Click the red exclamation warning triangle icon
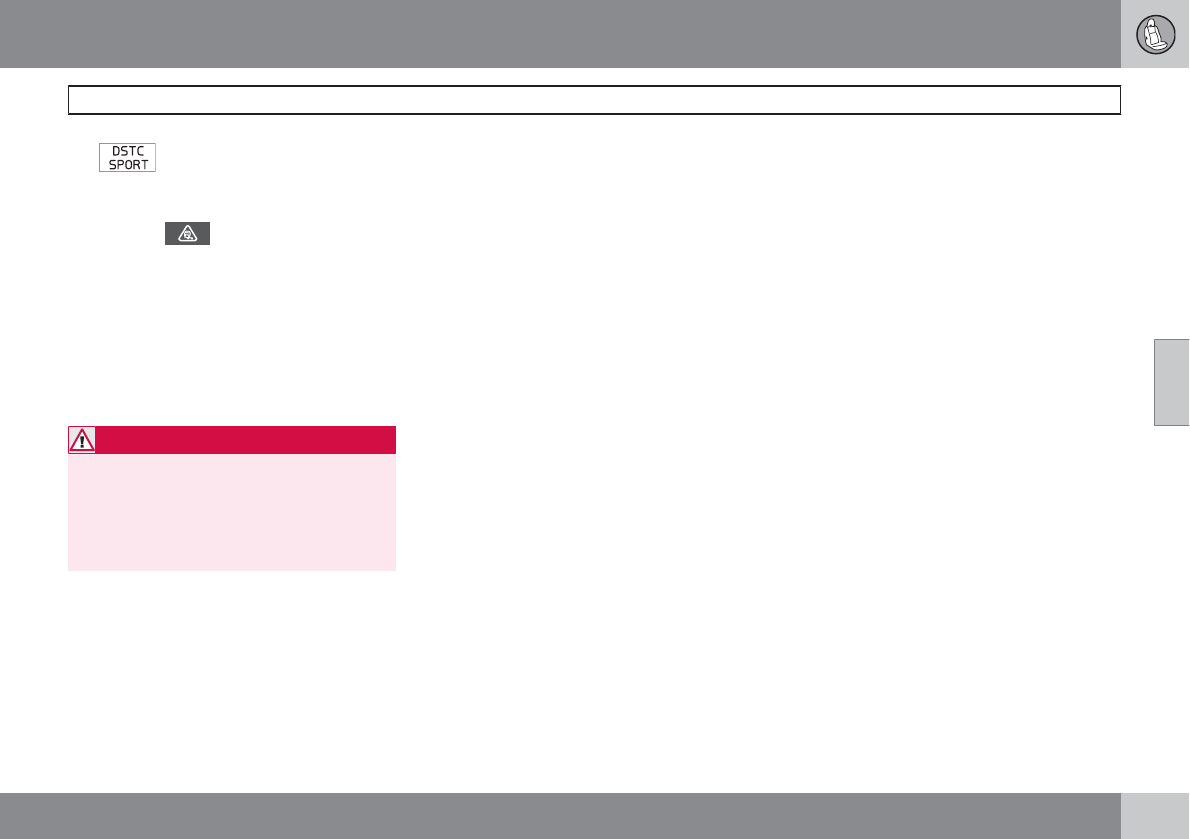This screenshot has height=839, width=1190. click(x=82, y=440)
